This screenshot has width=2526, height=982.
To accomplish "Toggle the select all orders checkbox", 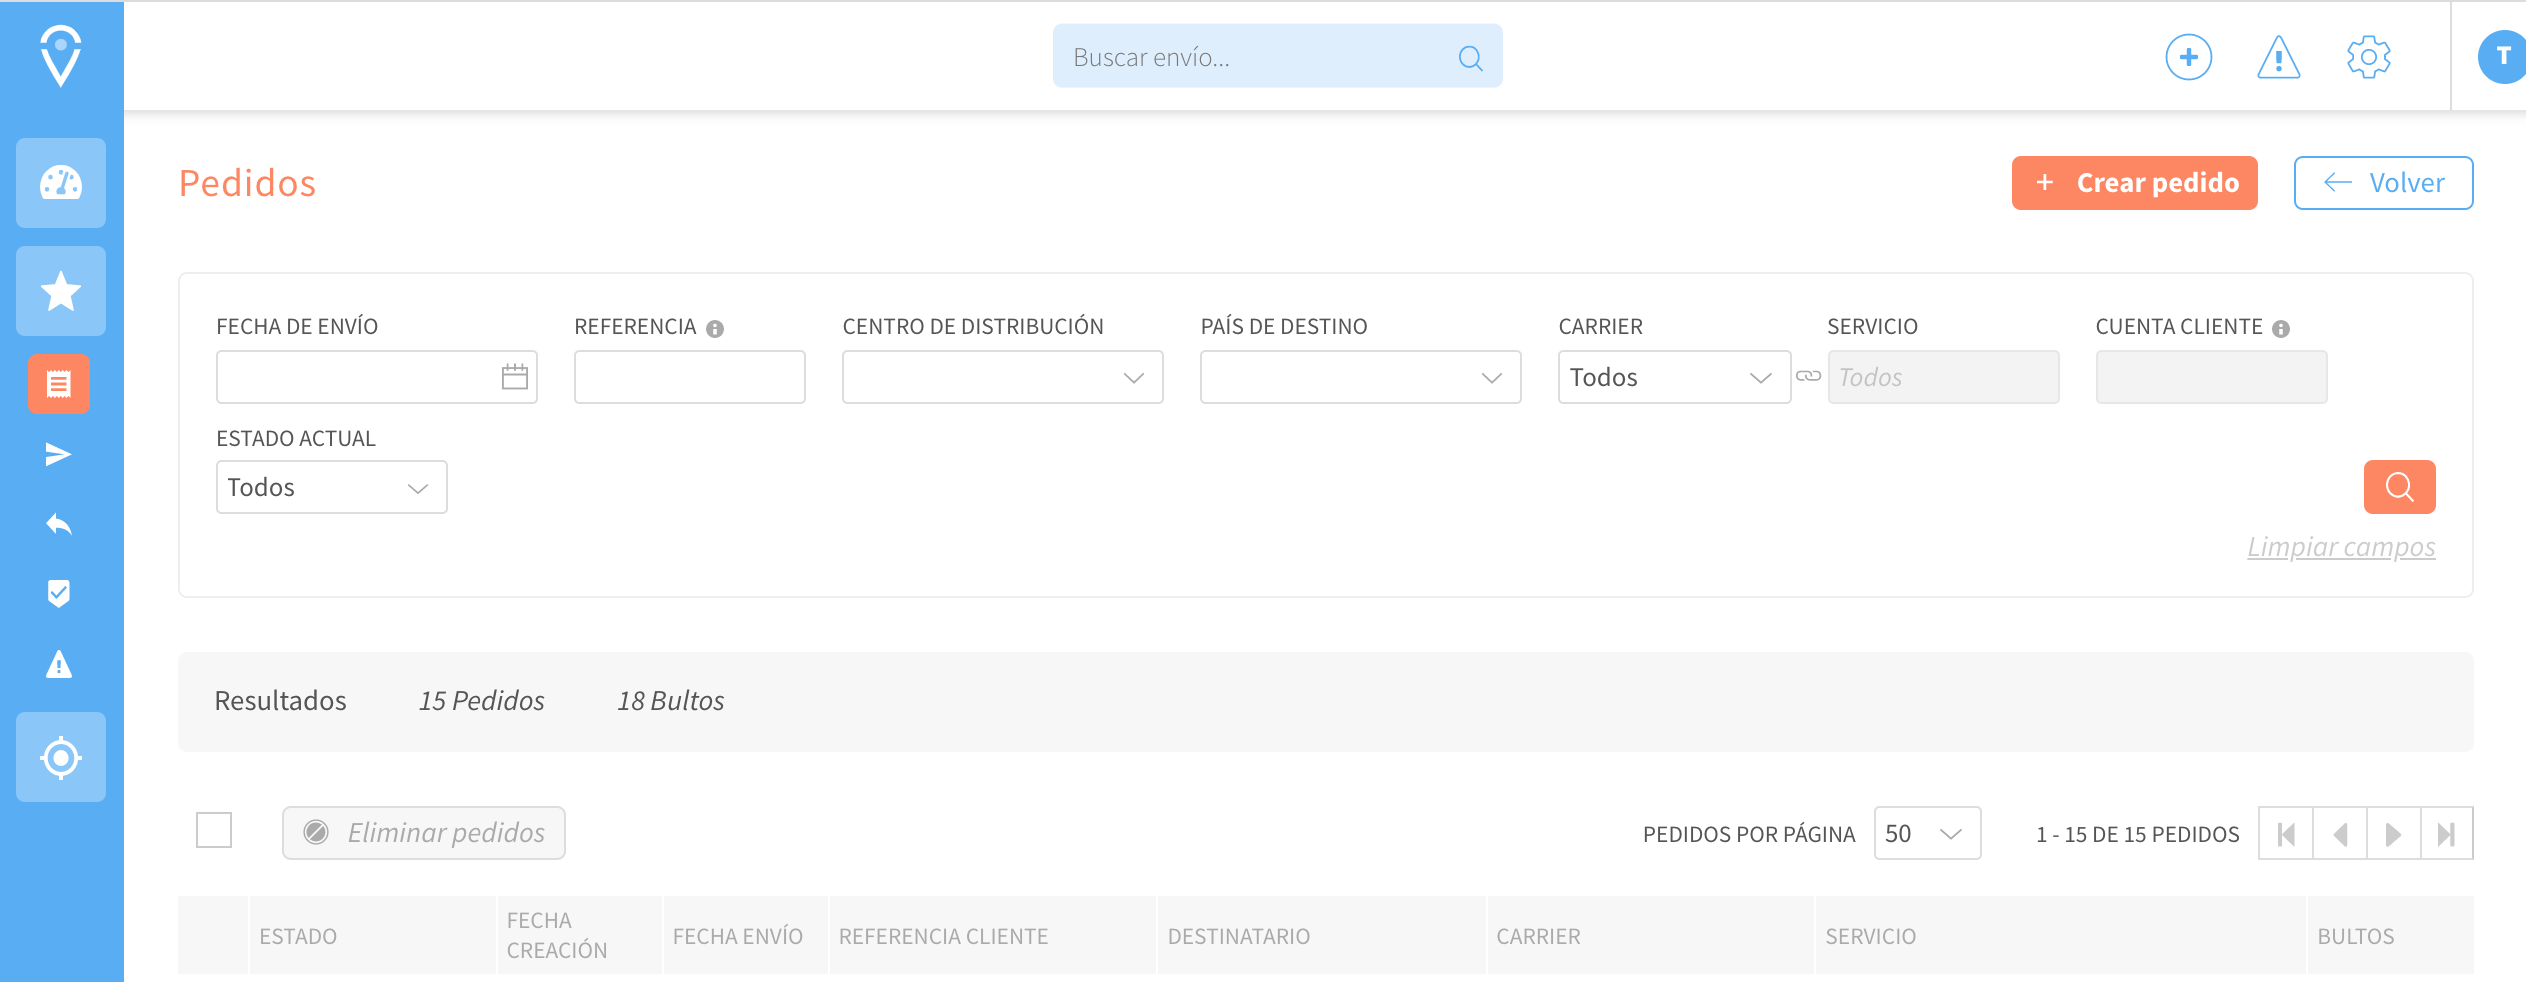I will tap(214, 830).
